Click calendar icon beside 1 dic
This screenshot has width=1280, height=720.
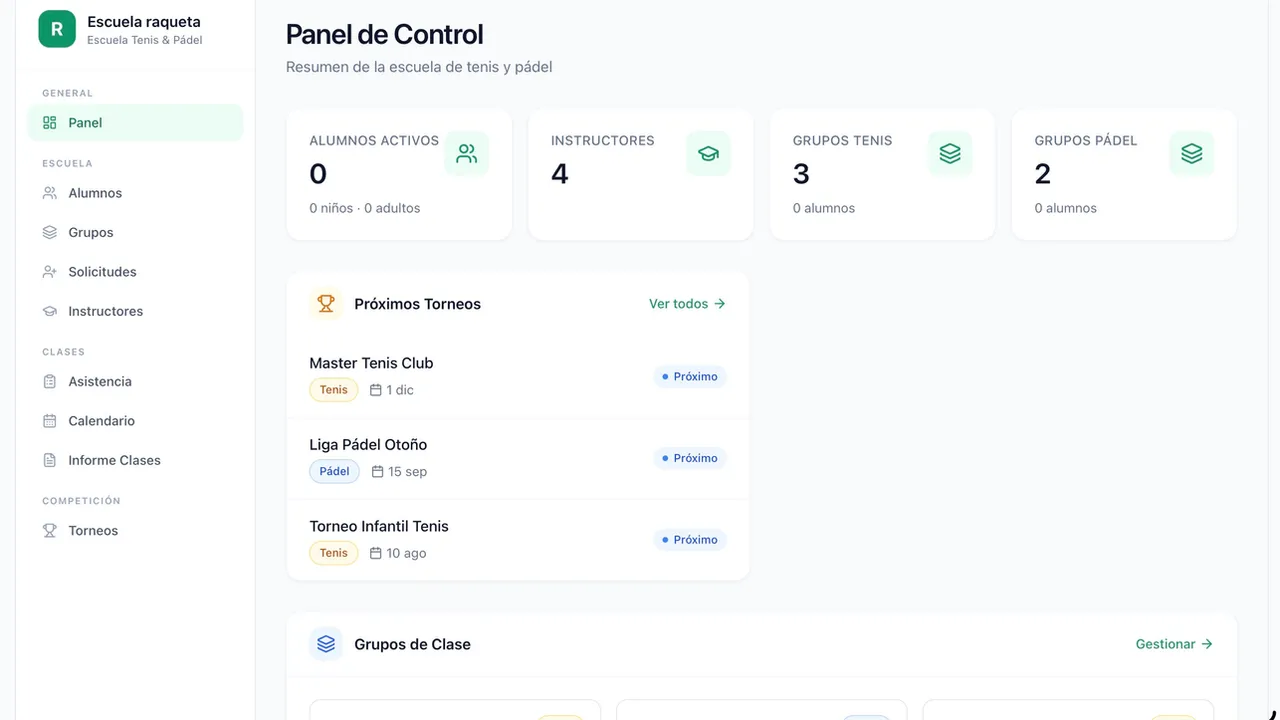pos(376,390)
